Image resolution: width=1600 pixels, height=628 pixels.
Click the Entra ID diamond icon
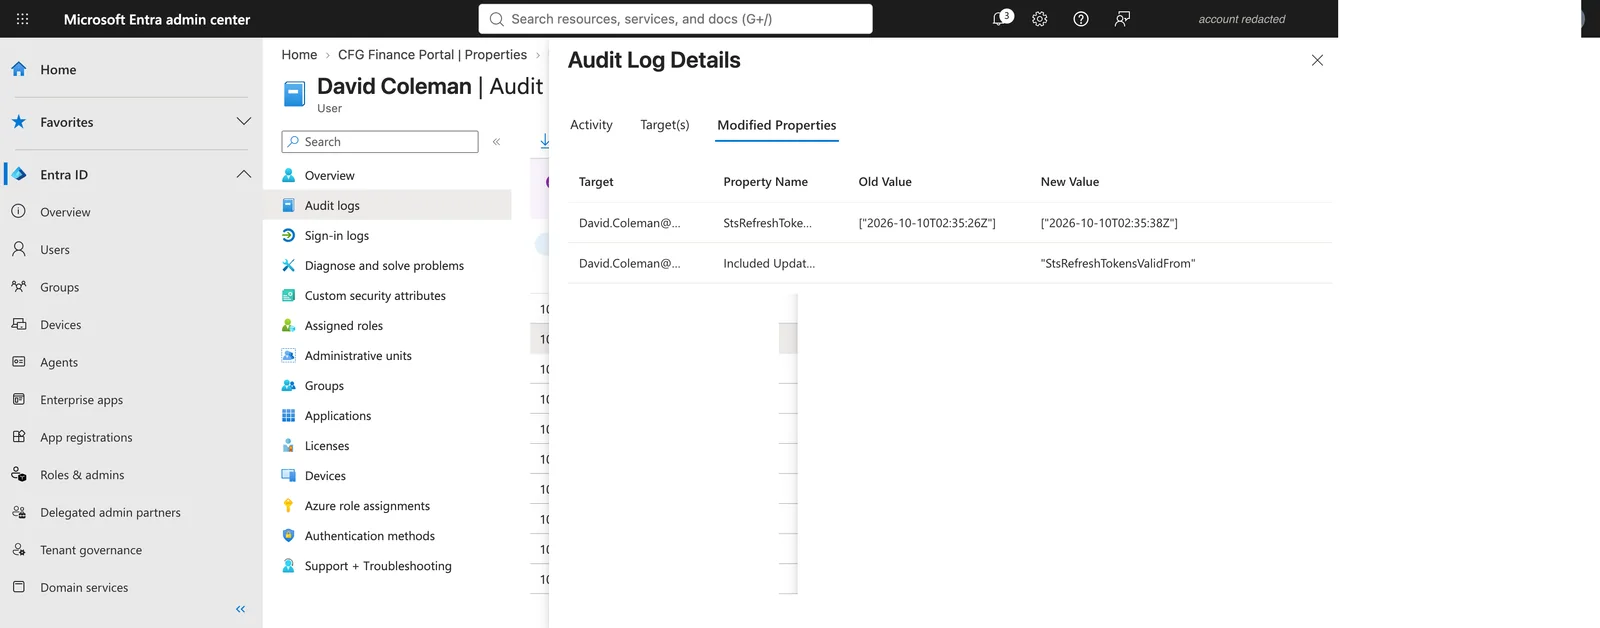click(x=19, y=174)
